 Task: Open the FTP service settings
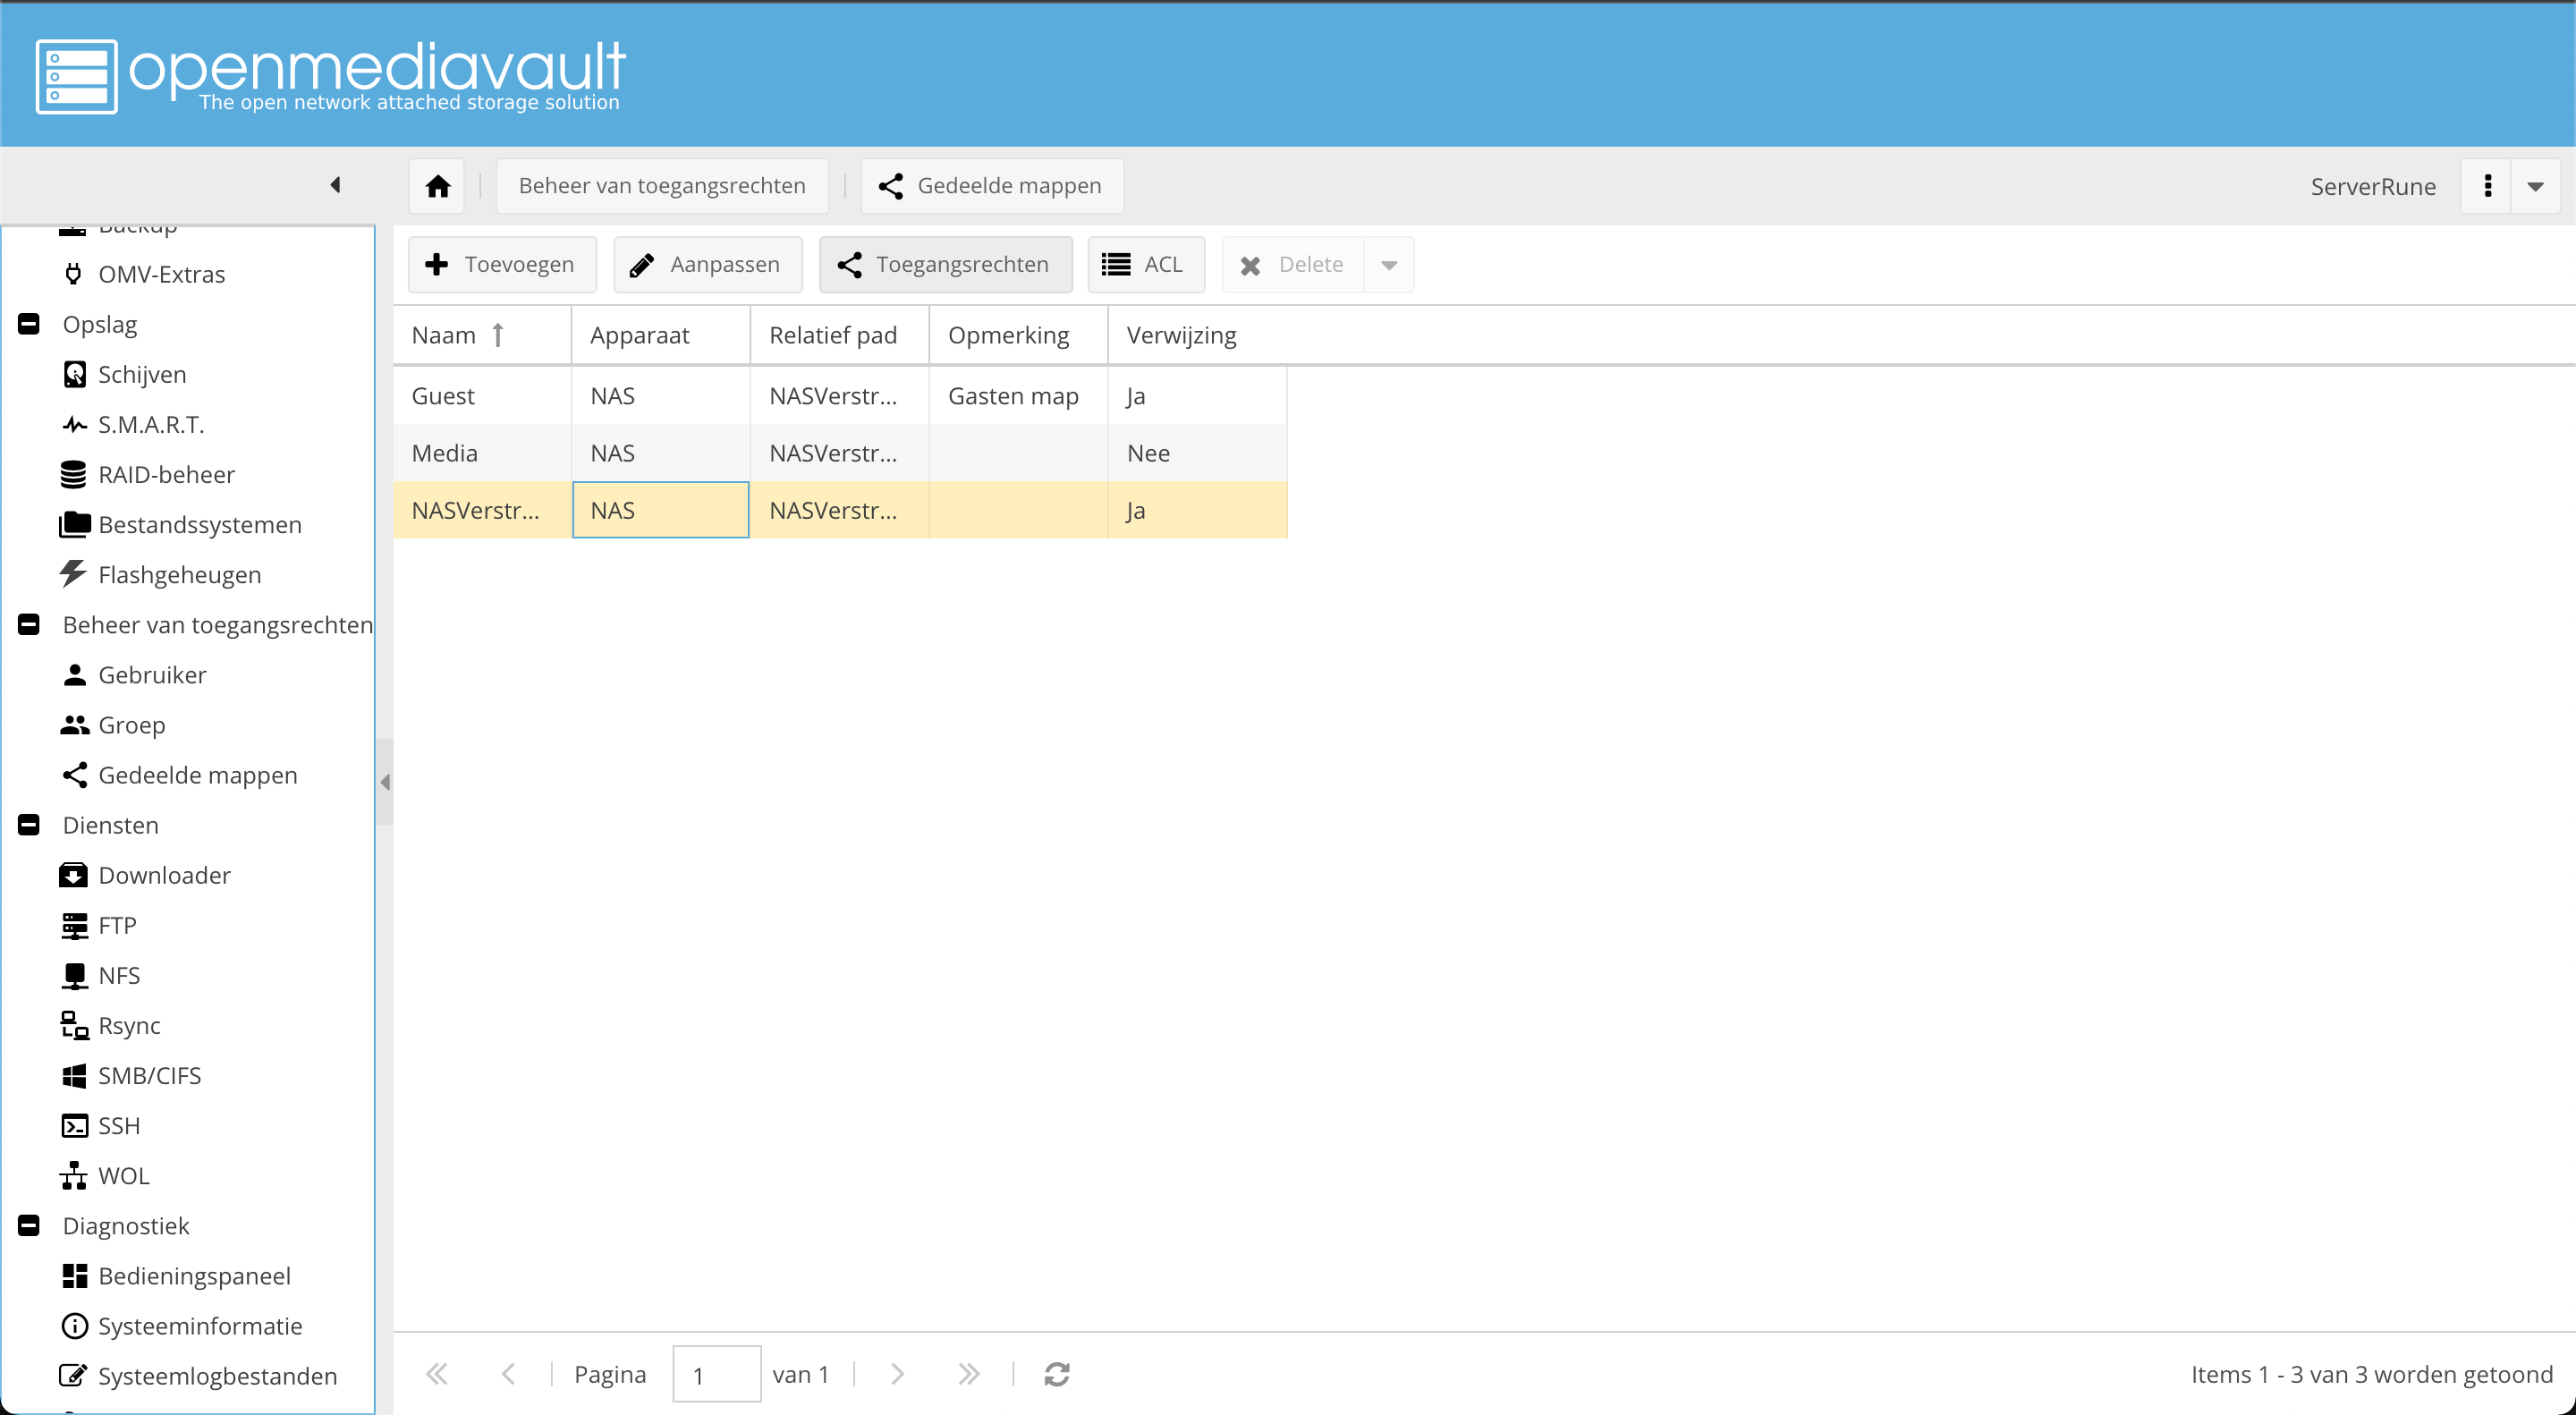117,925
